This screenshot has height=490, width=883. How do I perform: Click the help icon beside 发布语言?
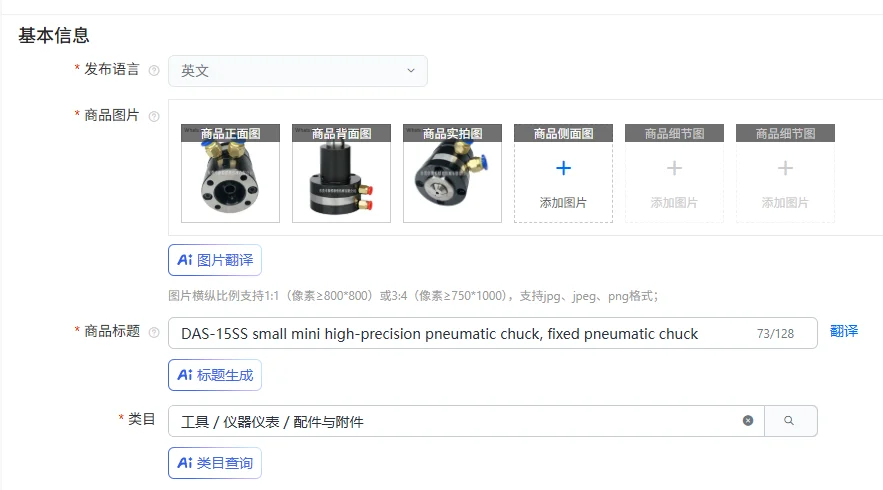[x=154, y=70]
